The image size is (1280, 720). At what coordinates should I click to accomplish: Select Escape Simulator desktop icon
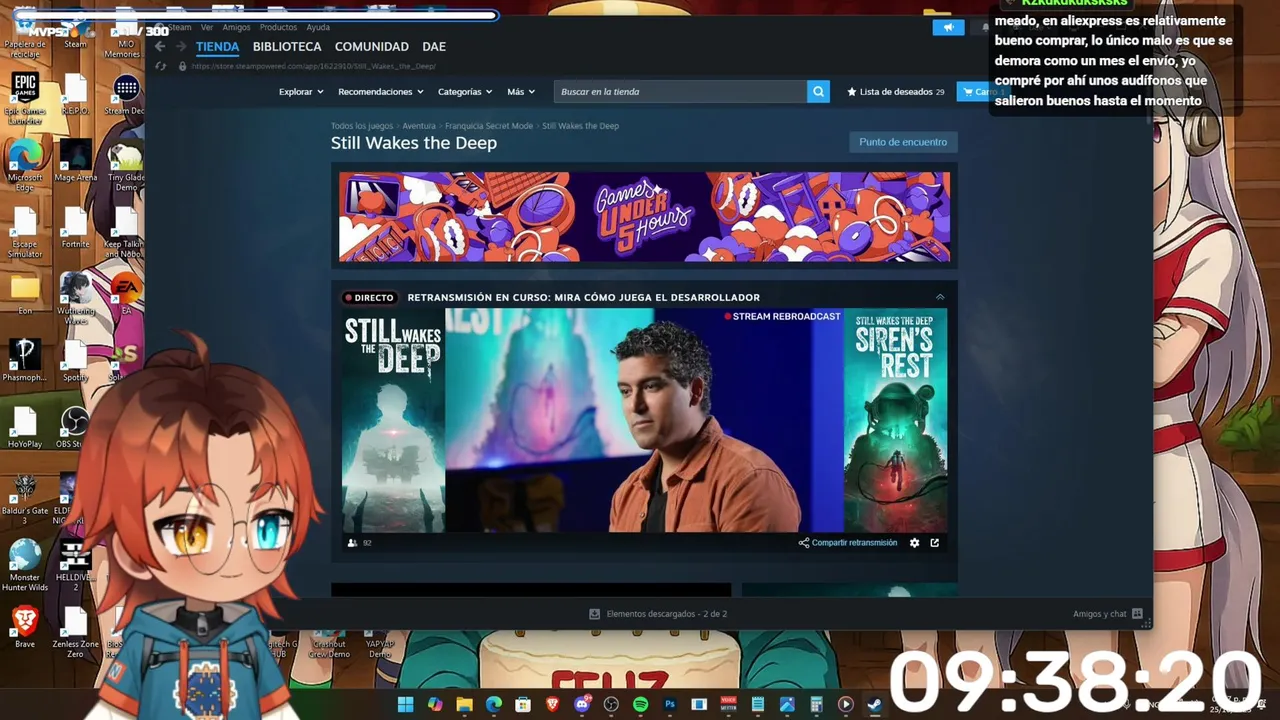click(25, 232)
